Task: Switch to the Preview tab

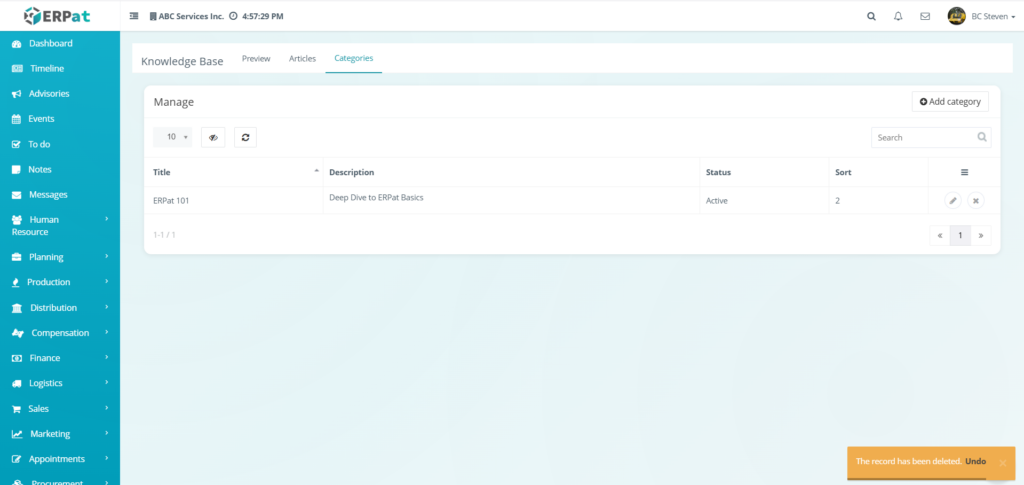Action: (256, 59)
